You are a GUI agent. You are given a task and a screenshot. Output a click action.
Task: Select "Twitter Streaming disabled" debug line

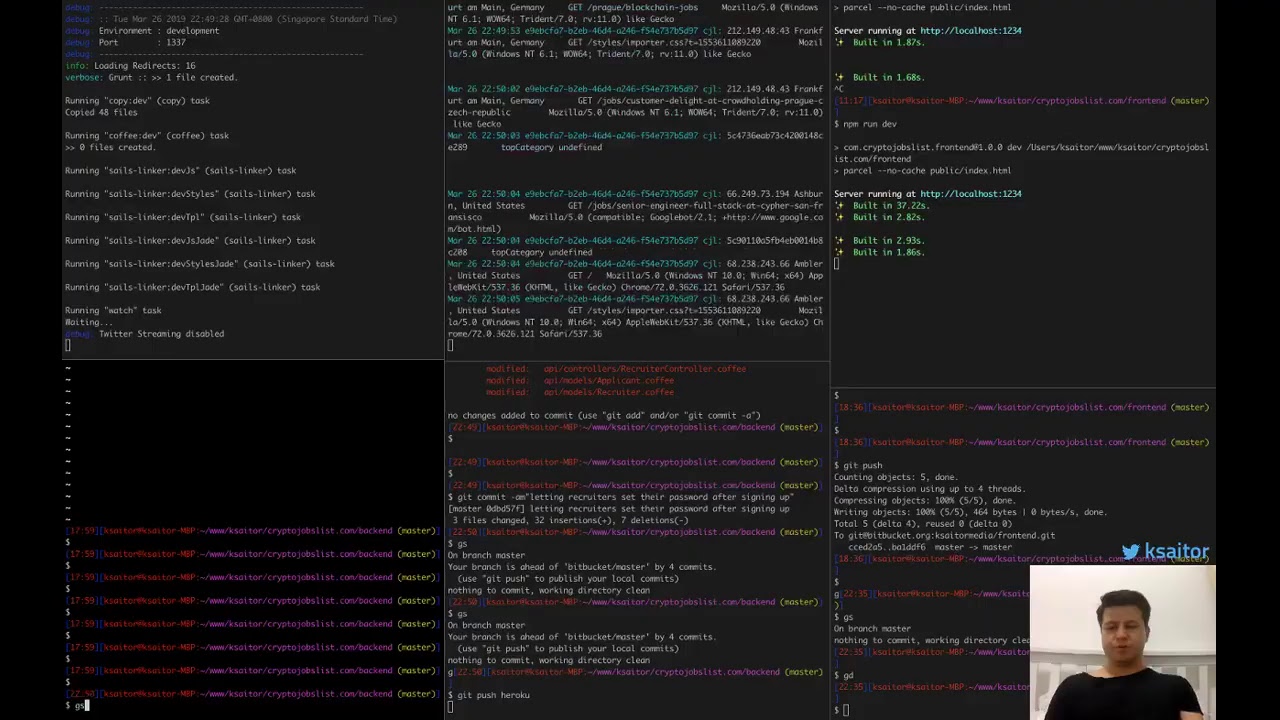tap(145, 334)
